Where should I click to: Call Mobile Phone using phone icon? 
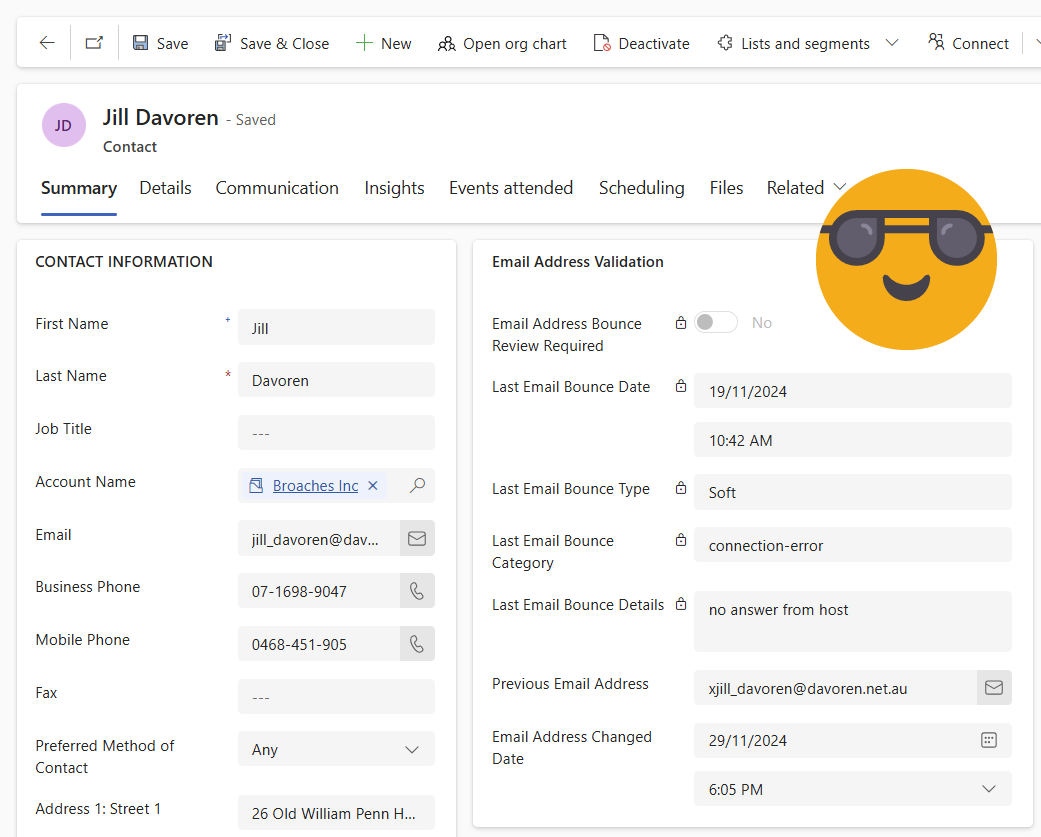(417, 644)
